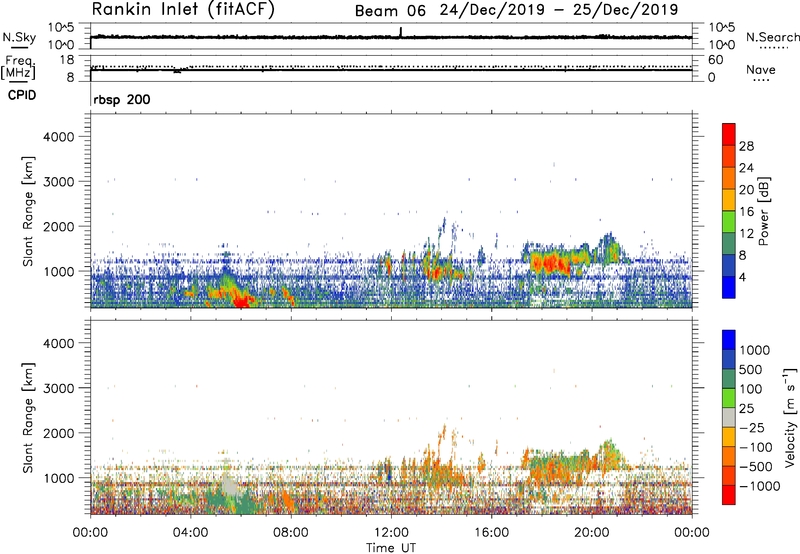800x554 pixels.
Task: Click the 'Rankin Inlet (fitACF)' title
Action: pos(183,9)
